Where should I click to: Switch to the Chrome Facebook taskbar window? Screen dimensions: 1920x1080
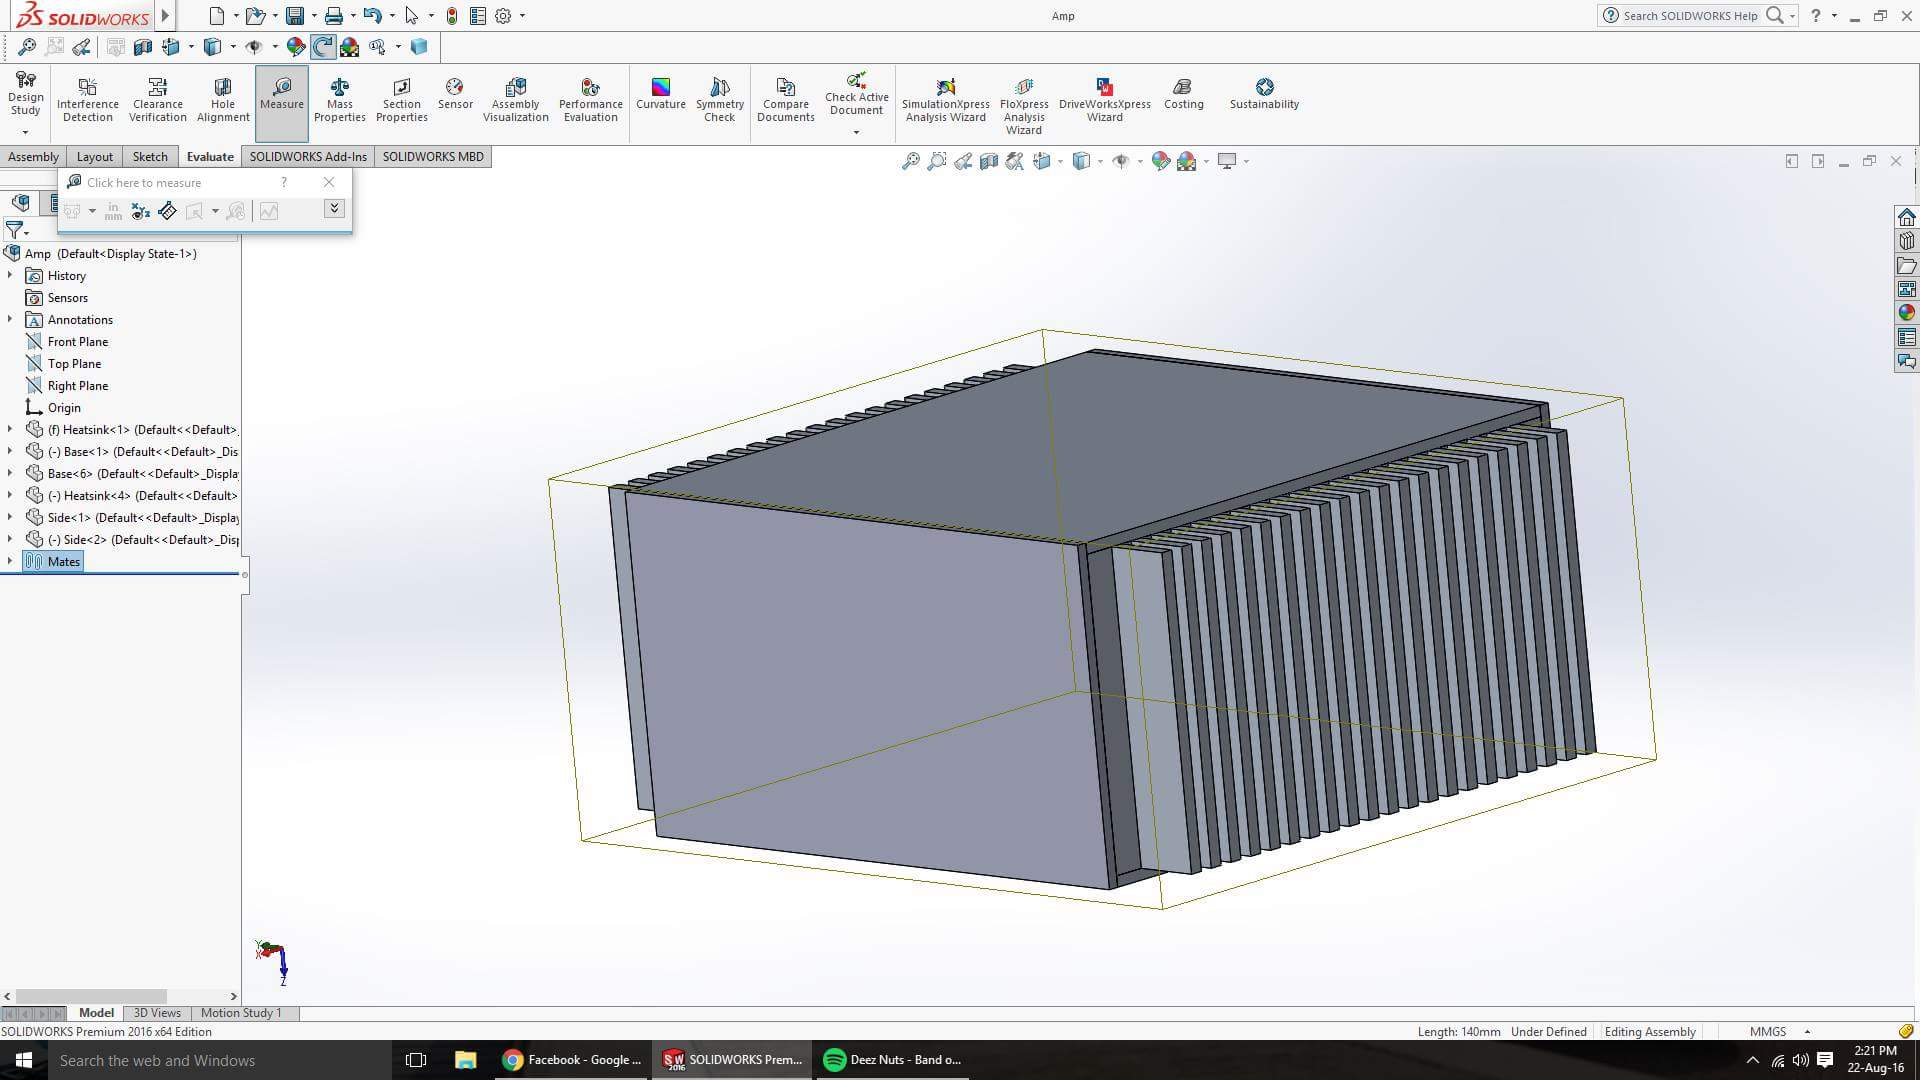[572, 1060]
